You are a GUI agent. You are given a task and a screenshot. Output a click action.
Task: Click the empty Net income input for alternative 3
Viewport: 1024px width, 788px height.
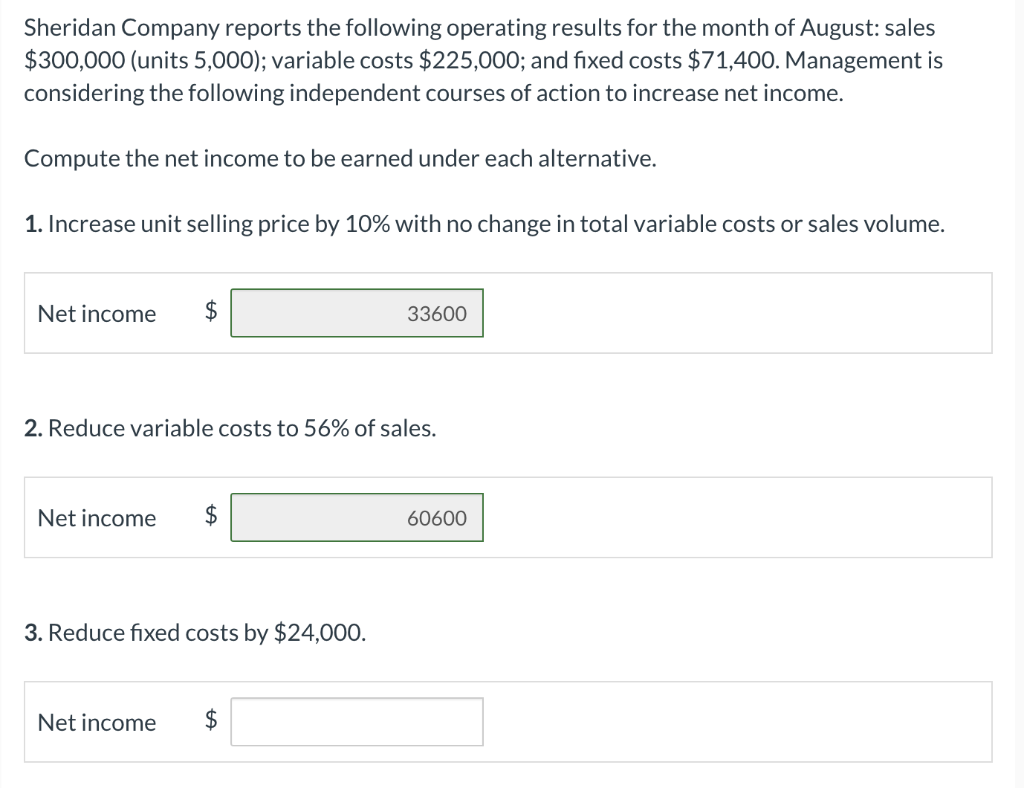[x=356, y=721]
